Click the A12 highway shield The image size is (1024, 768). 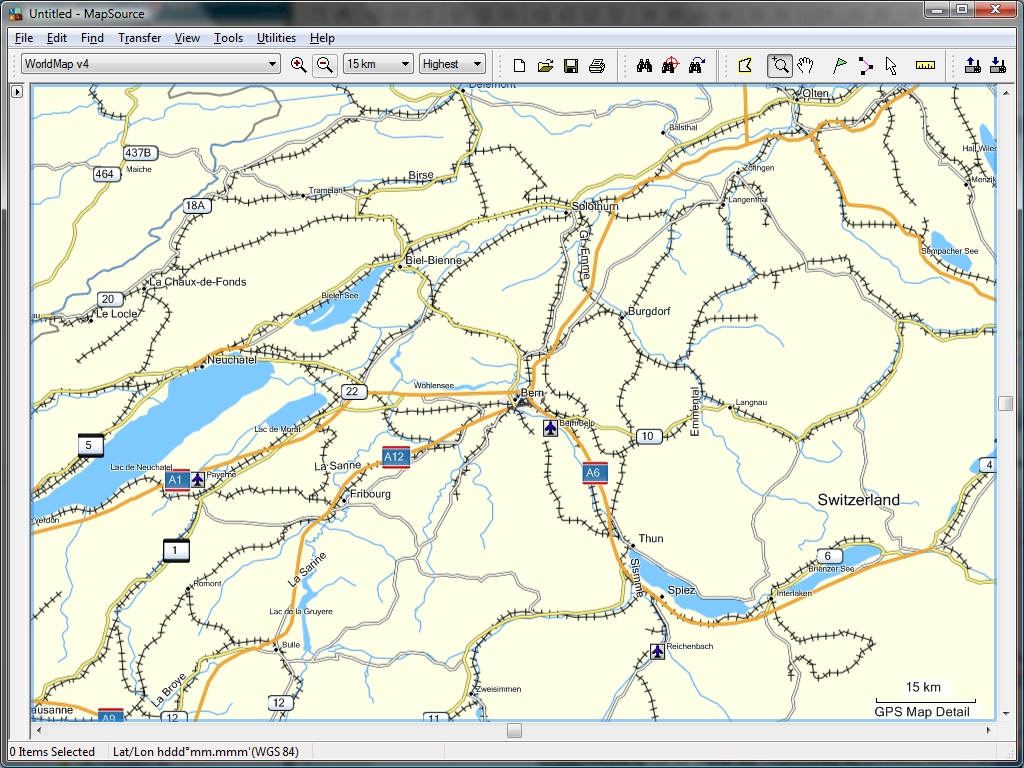coord(396,457)
